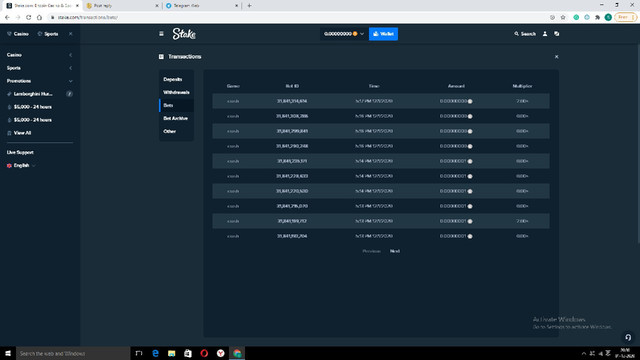Open the balance currency dropdown
Screen dimensions: 640x360
344,34
